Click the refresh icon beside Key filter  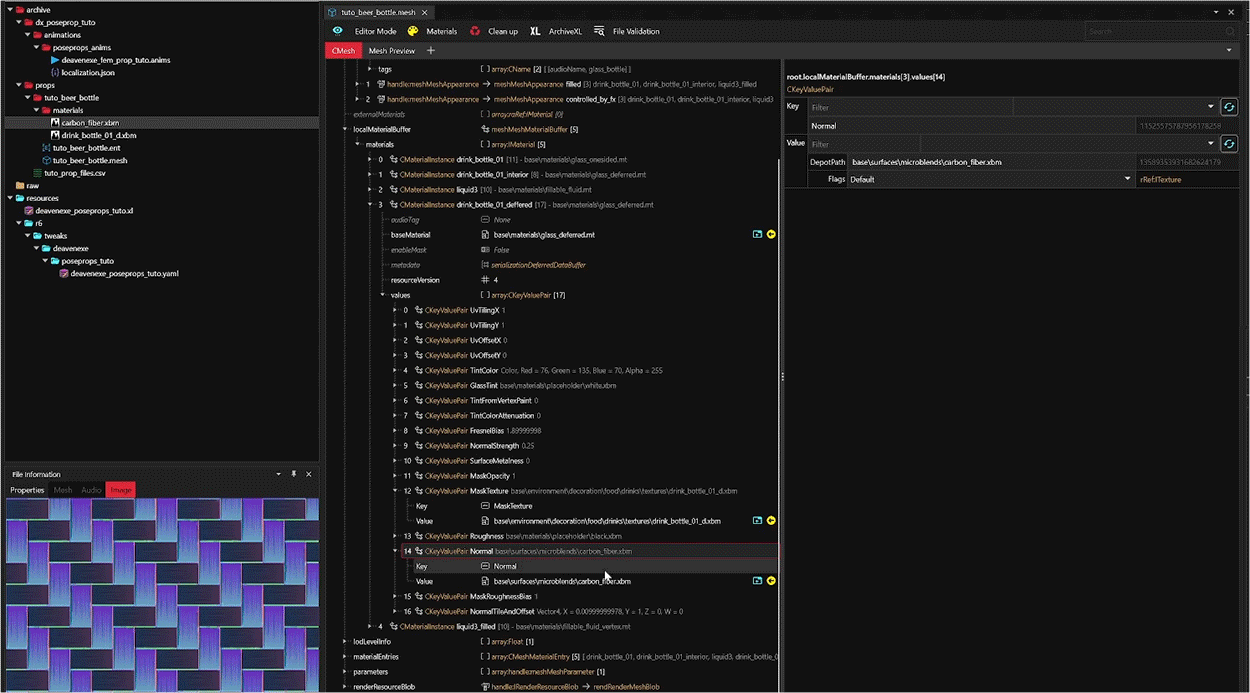point(1229,107)
